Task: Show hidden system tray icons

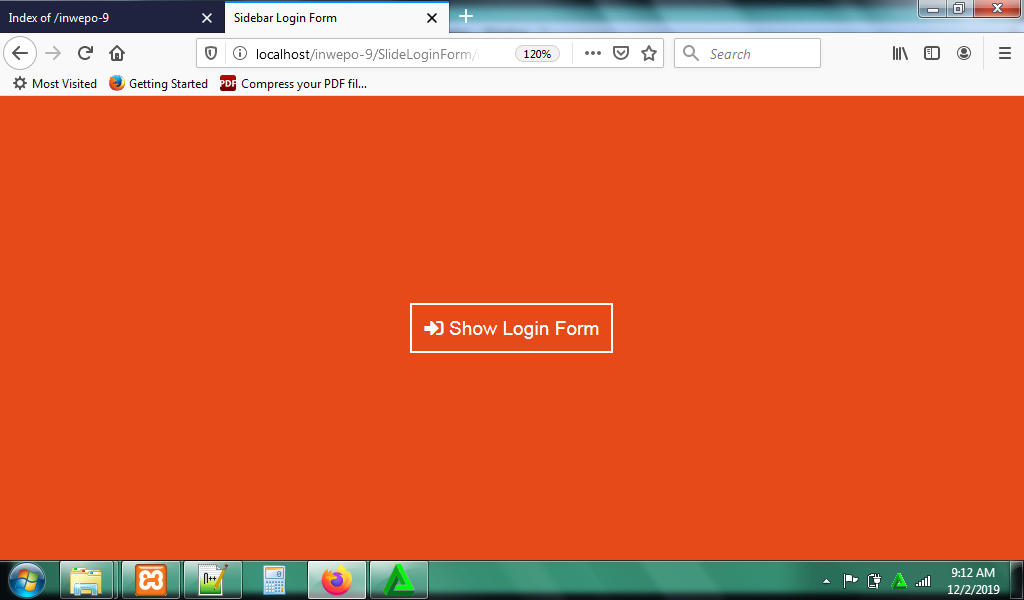Action: 826,581
